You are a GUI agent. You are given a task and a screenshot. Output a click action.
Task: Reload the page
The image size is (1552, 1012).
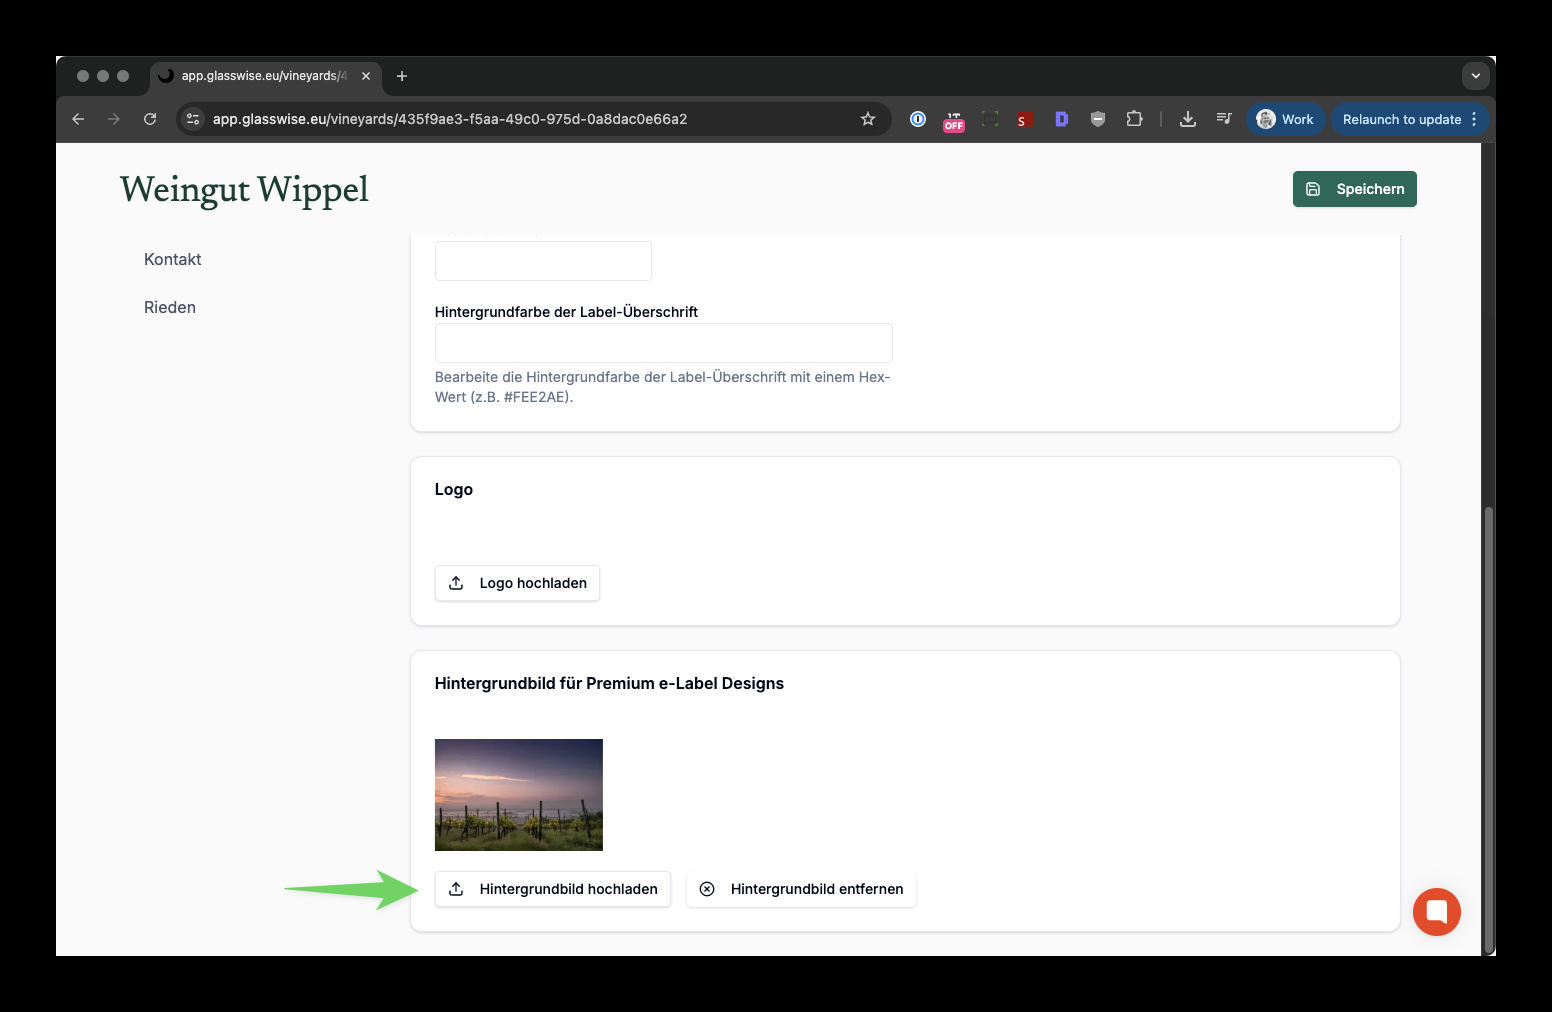pos(150,119)
